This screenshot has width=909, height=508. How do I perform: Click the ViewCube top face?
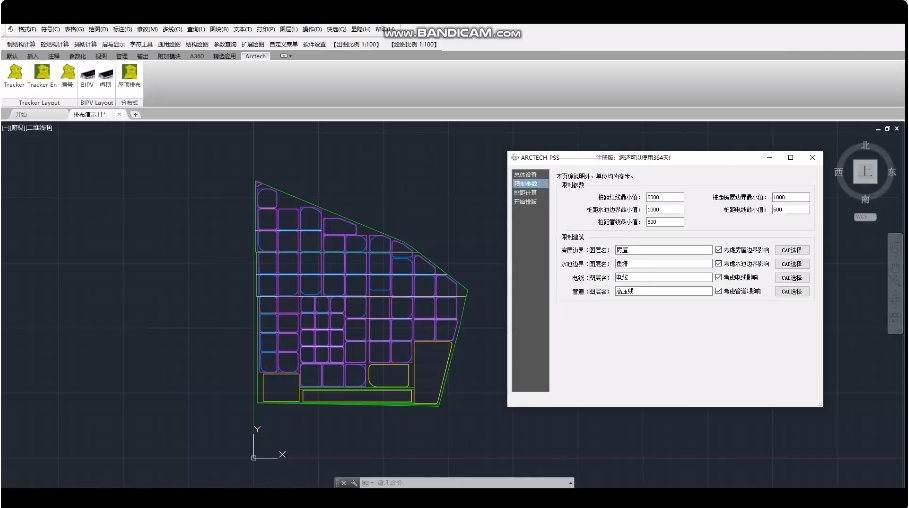coord(864,172)
